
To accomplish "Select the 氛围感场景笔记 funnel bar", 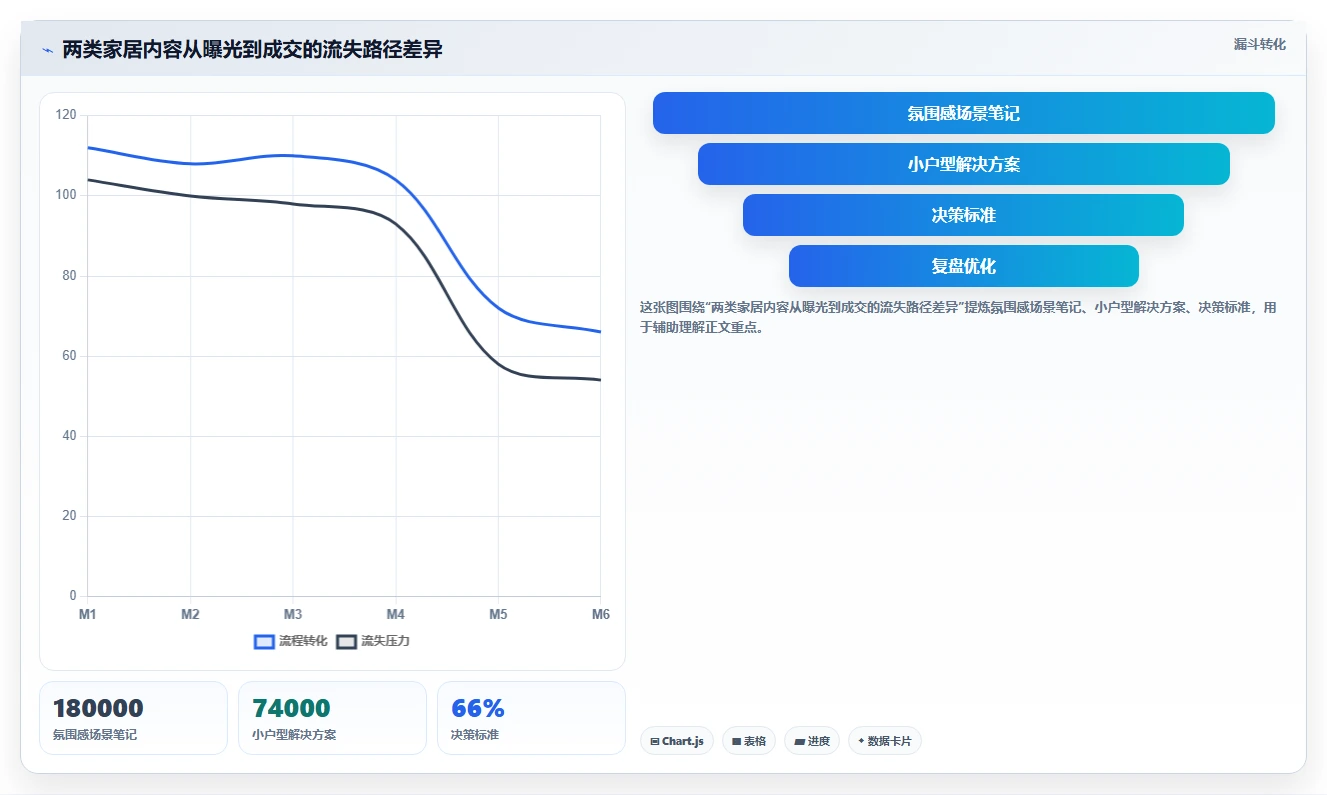I will click(963, 113).
